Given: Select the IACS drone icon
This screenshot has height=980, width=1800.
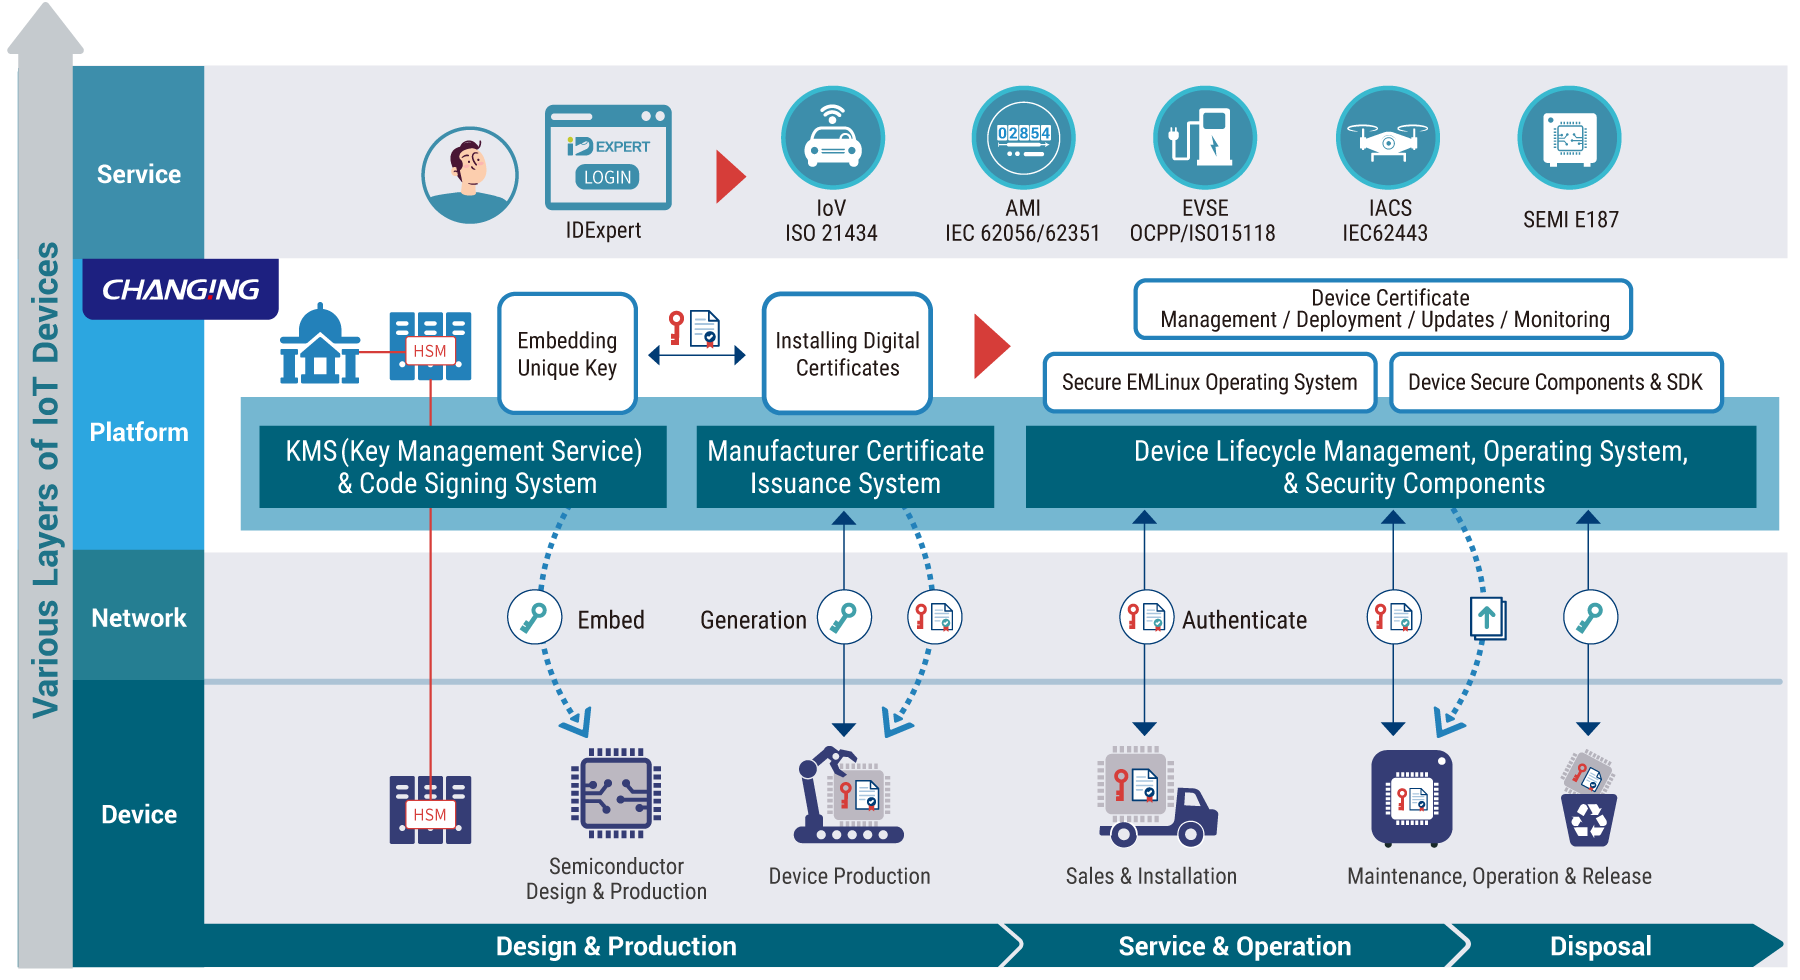Looking at the screenshot, I should (x=1387, y=138).
